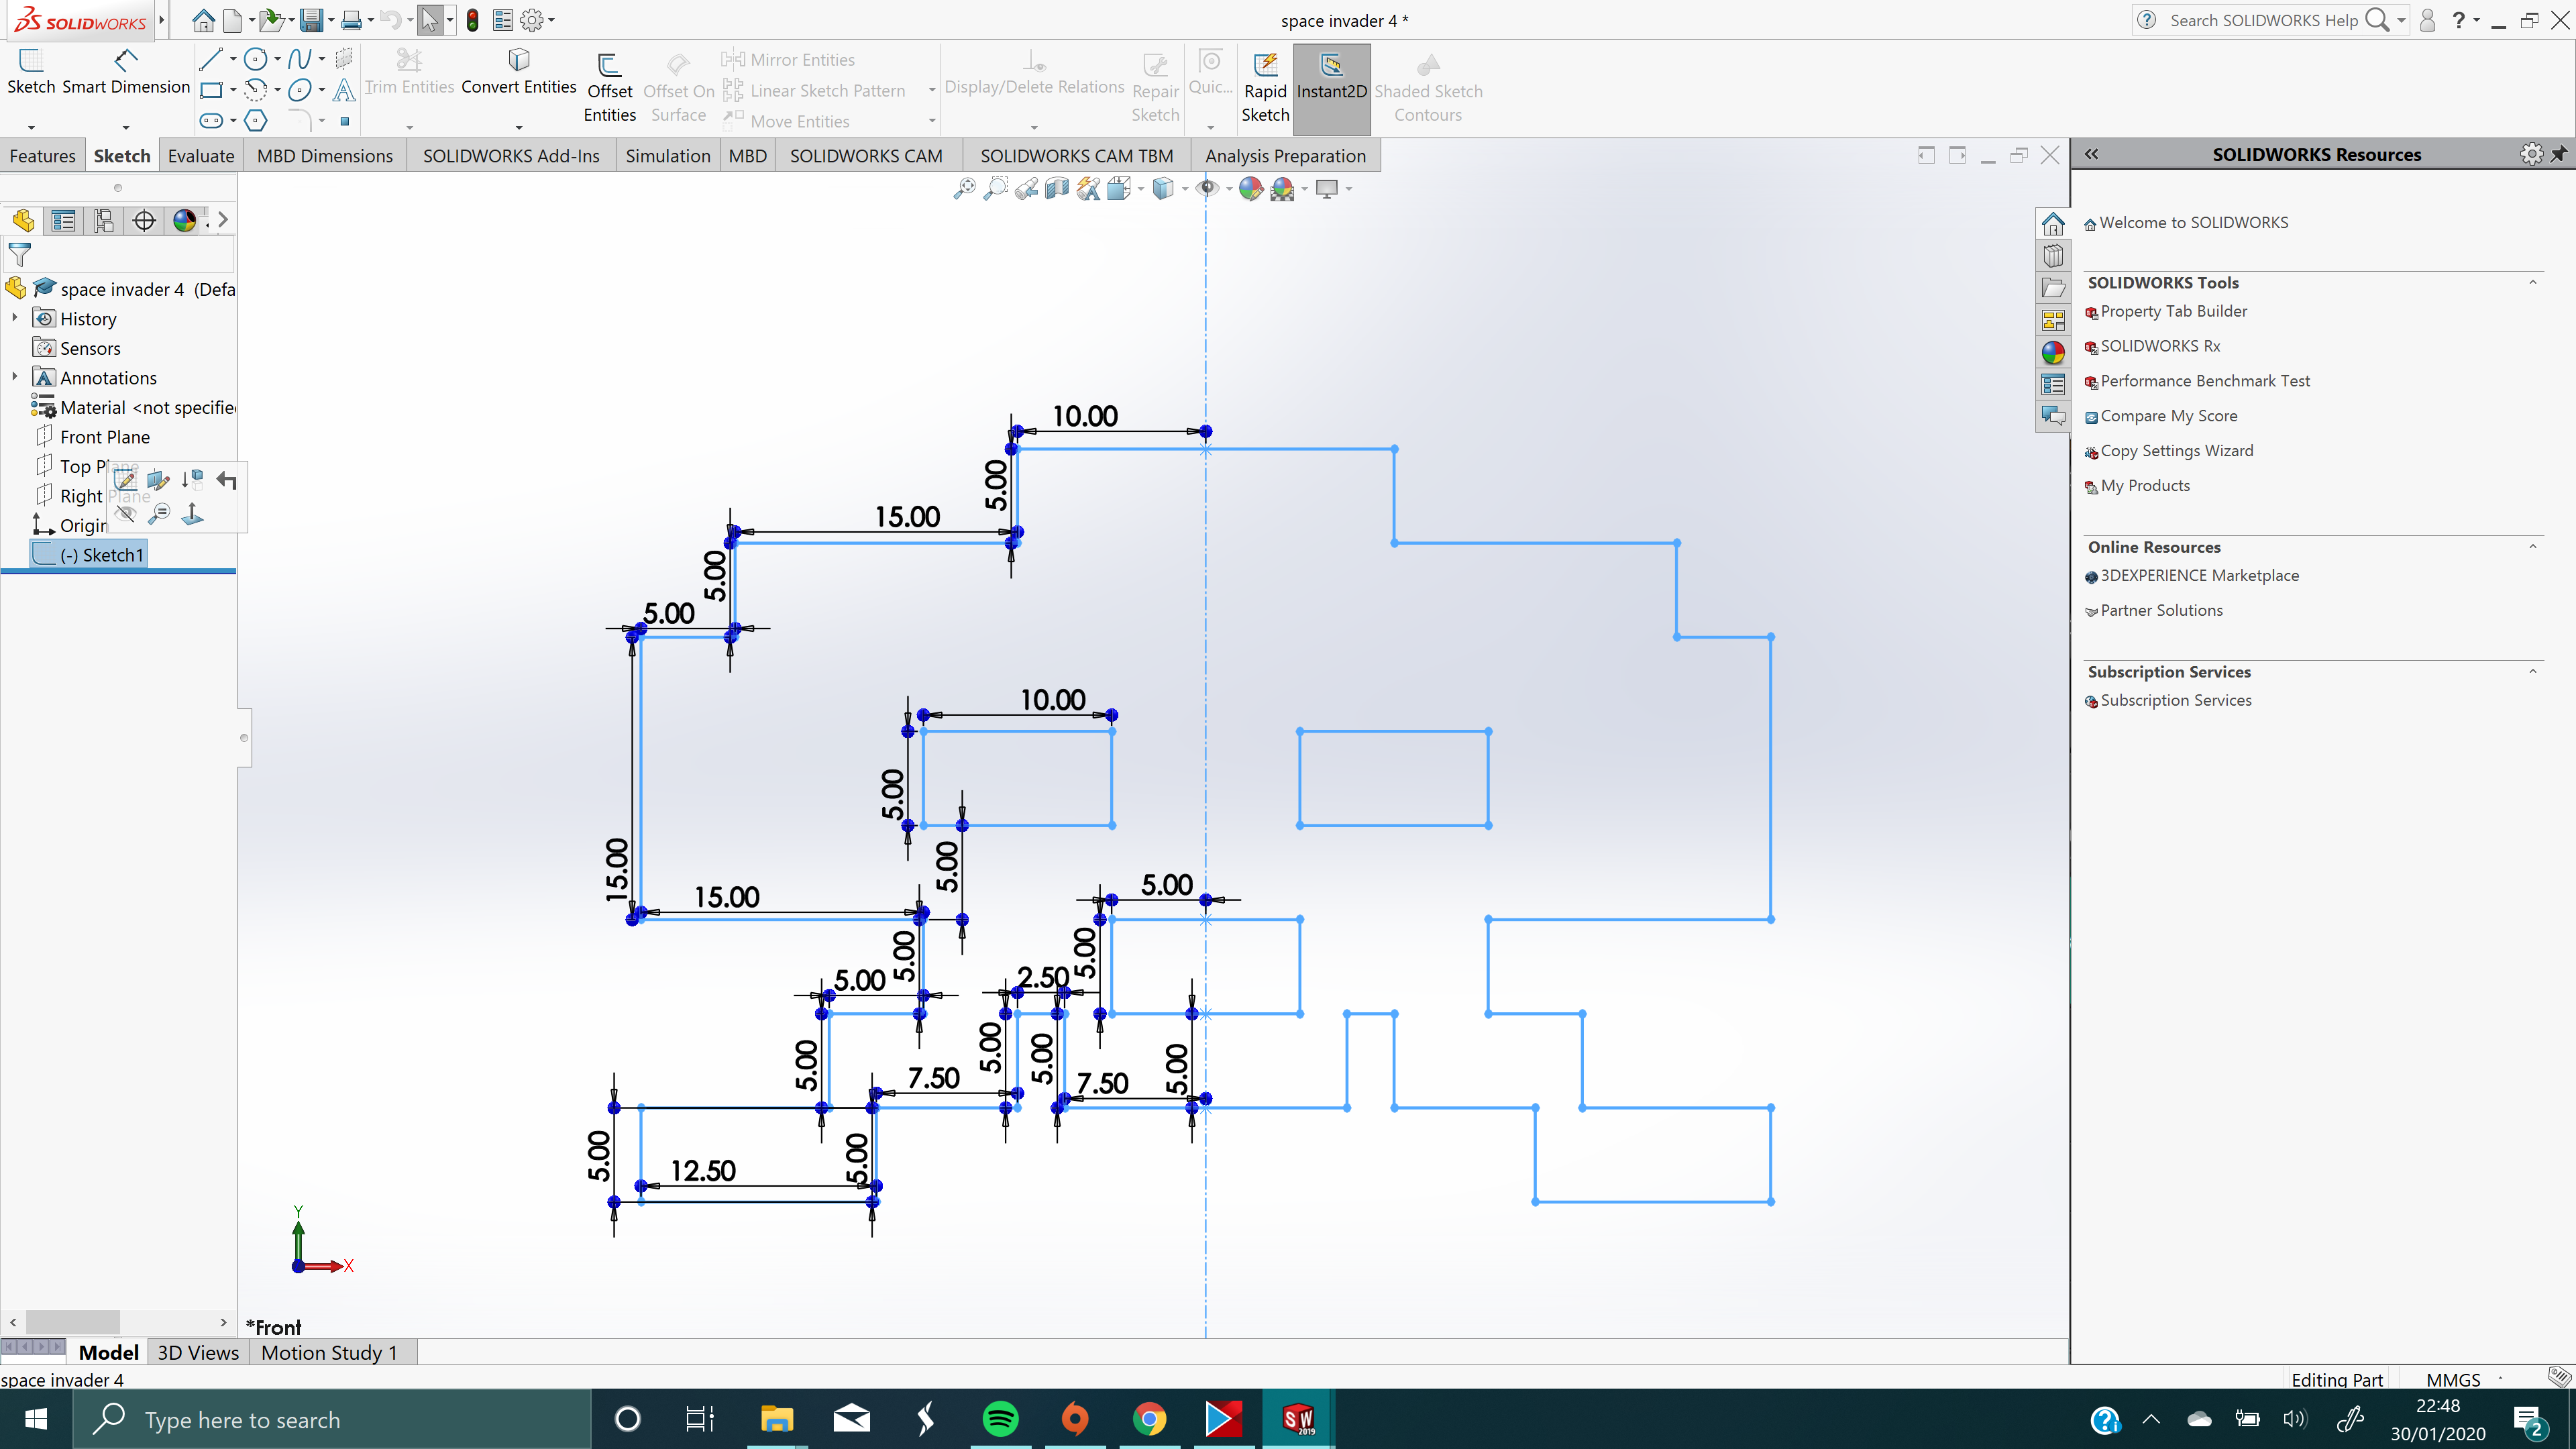Click the Offset Entities tool
This screenshot has height=1449, width=2576.
click(x=609, y=88)
